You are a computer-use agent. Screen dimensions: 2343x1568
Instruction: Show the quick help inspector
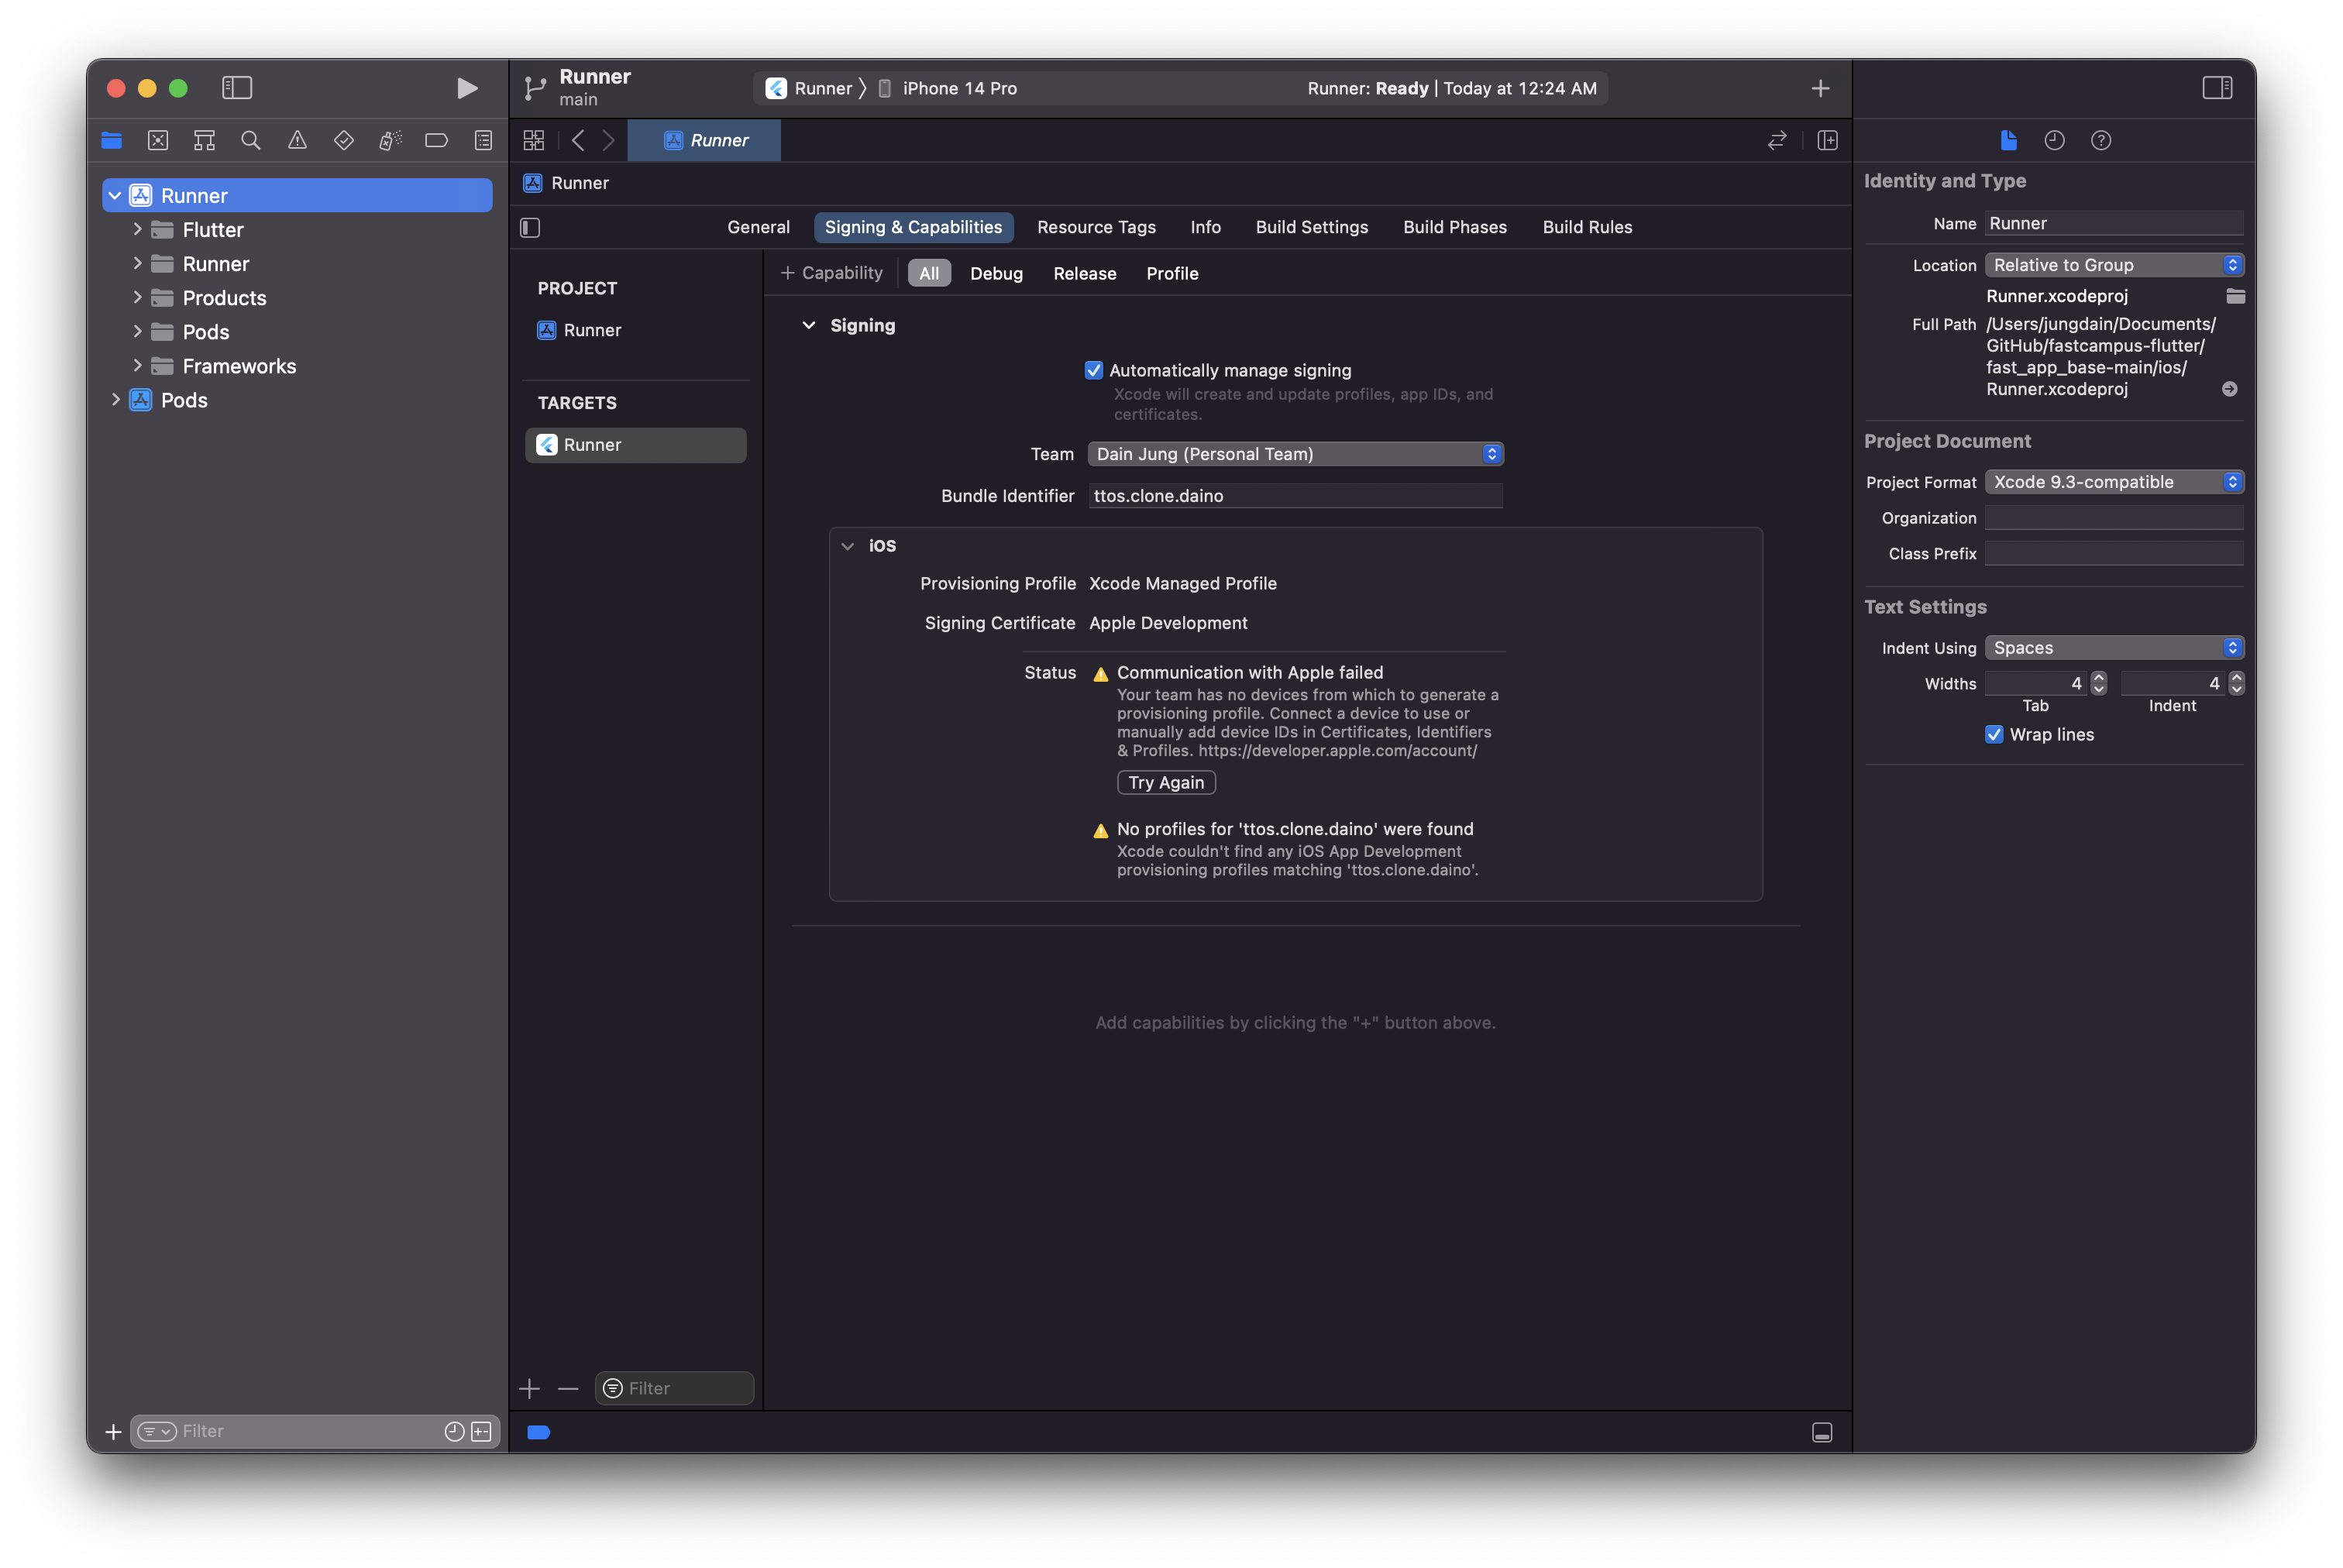[x=2101, y=141]
